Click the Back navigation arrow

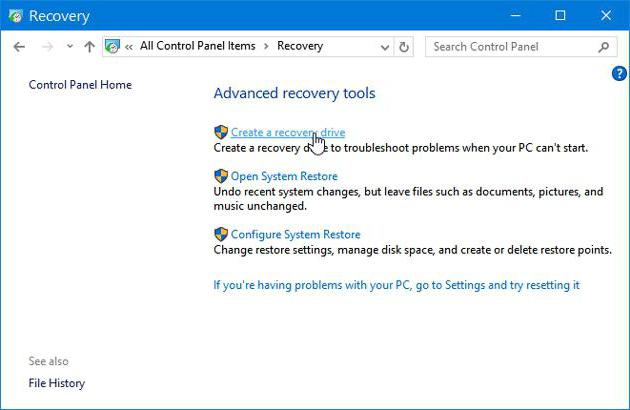tap(19, 47)
